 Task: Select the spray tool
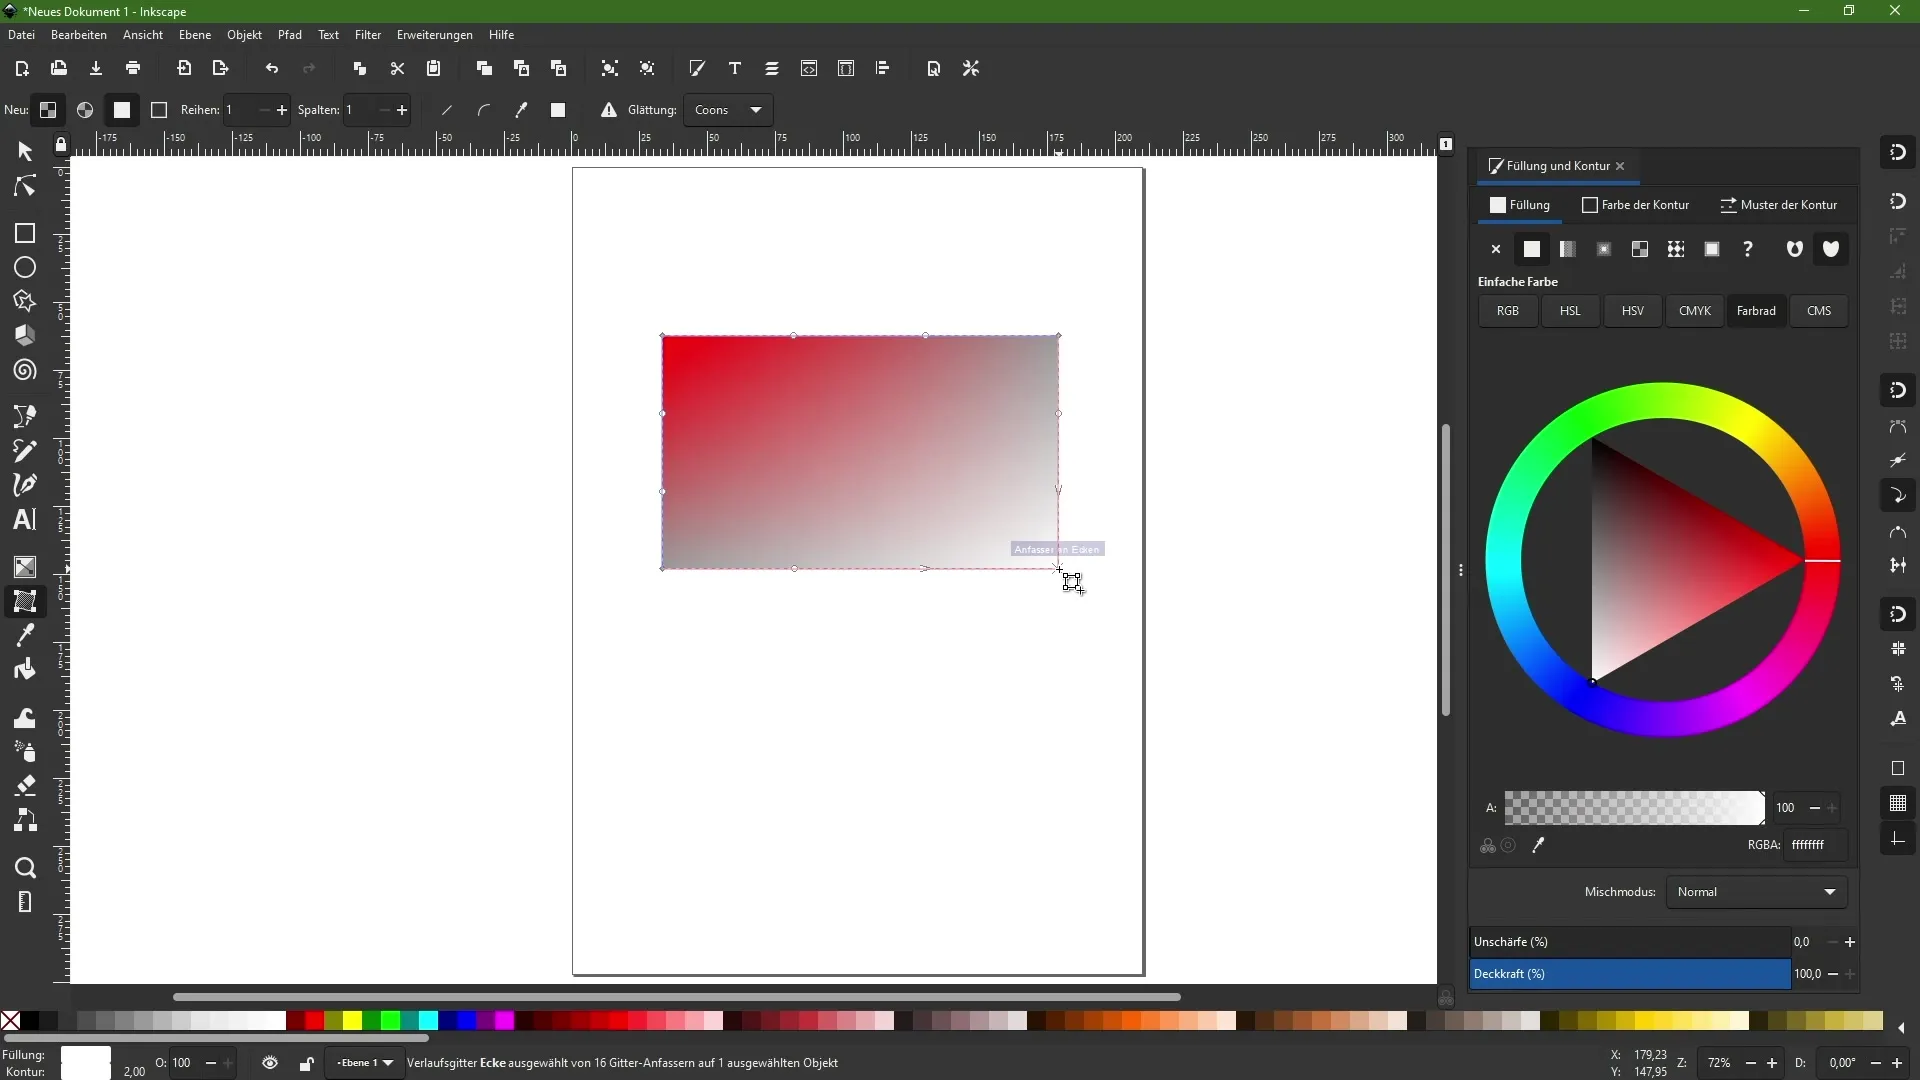[25, 751]
